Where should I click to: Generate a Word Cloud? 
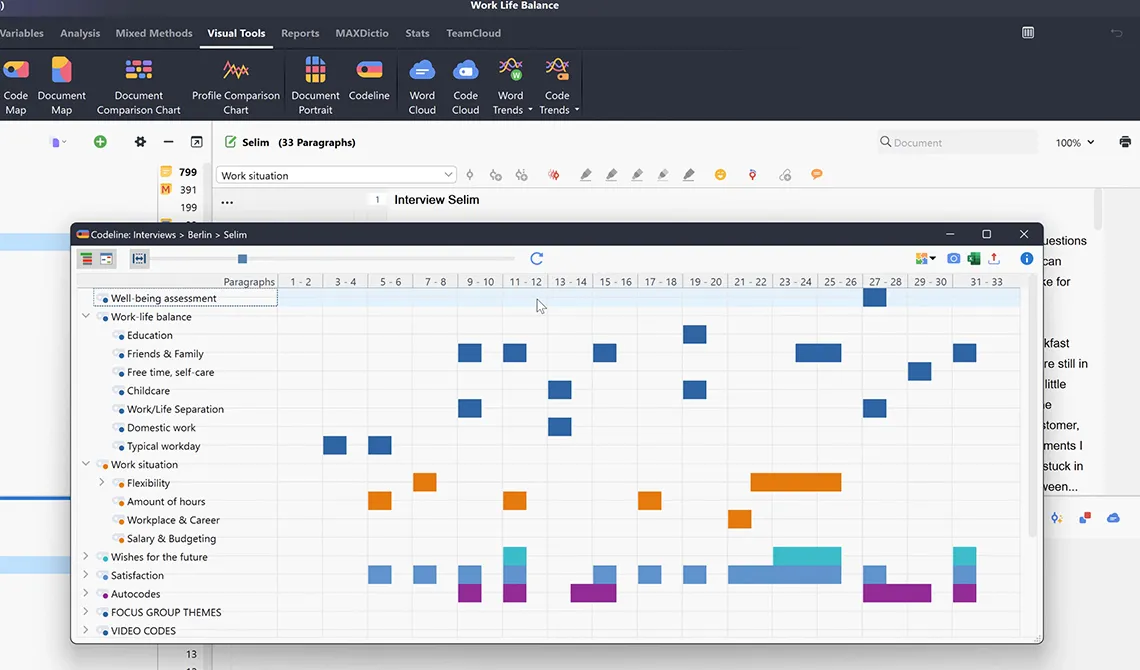click(422, 86)
